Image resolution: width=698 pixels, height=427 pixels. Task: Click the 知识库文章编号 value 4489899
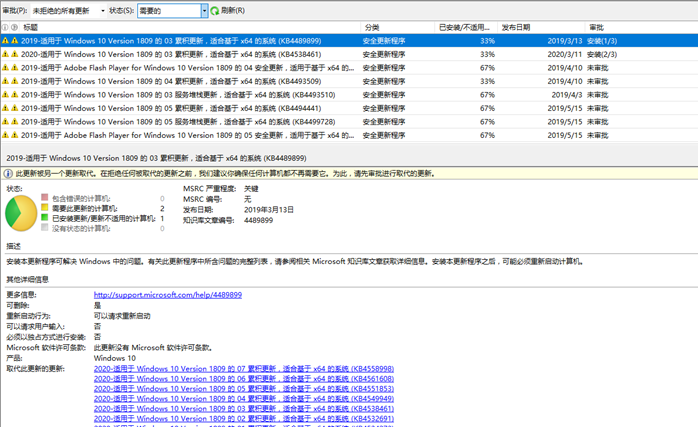[258, 220]
